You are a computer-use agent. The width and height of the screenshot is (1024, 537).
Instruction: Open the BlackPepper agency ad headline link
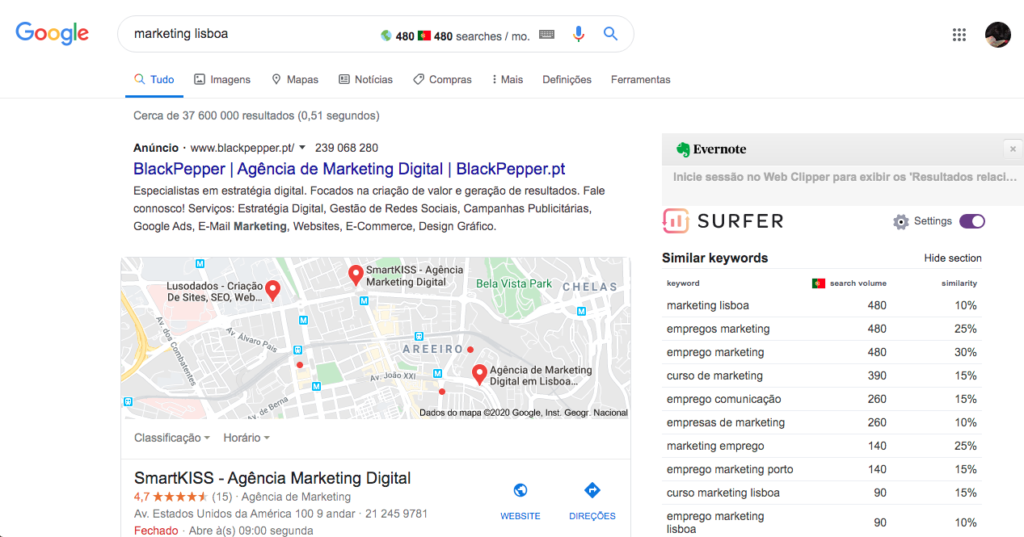click(349, 169)
